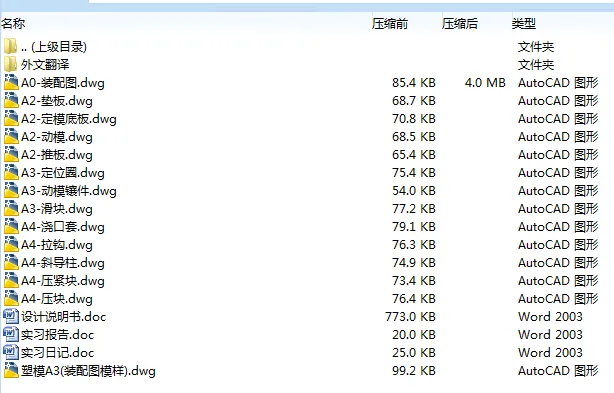Click the 773.0 KB size value
Image resolution: width=614 pixels, height=393 pixels.
410,316
